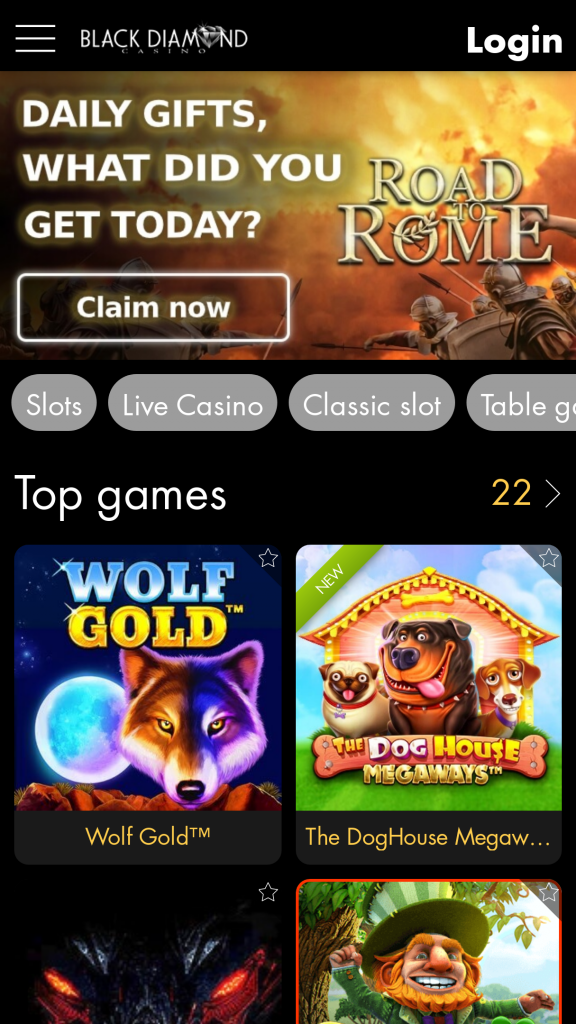Open The Dog House Megaways thumbnail
Screen dimensions: 576x1024
[x=428, y=678]
